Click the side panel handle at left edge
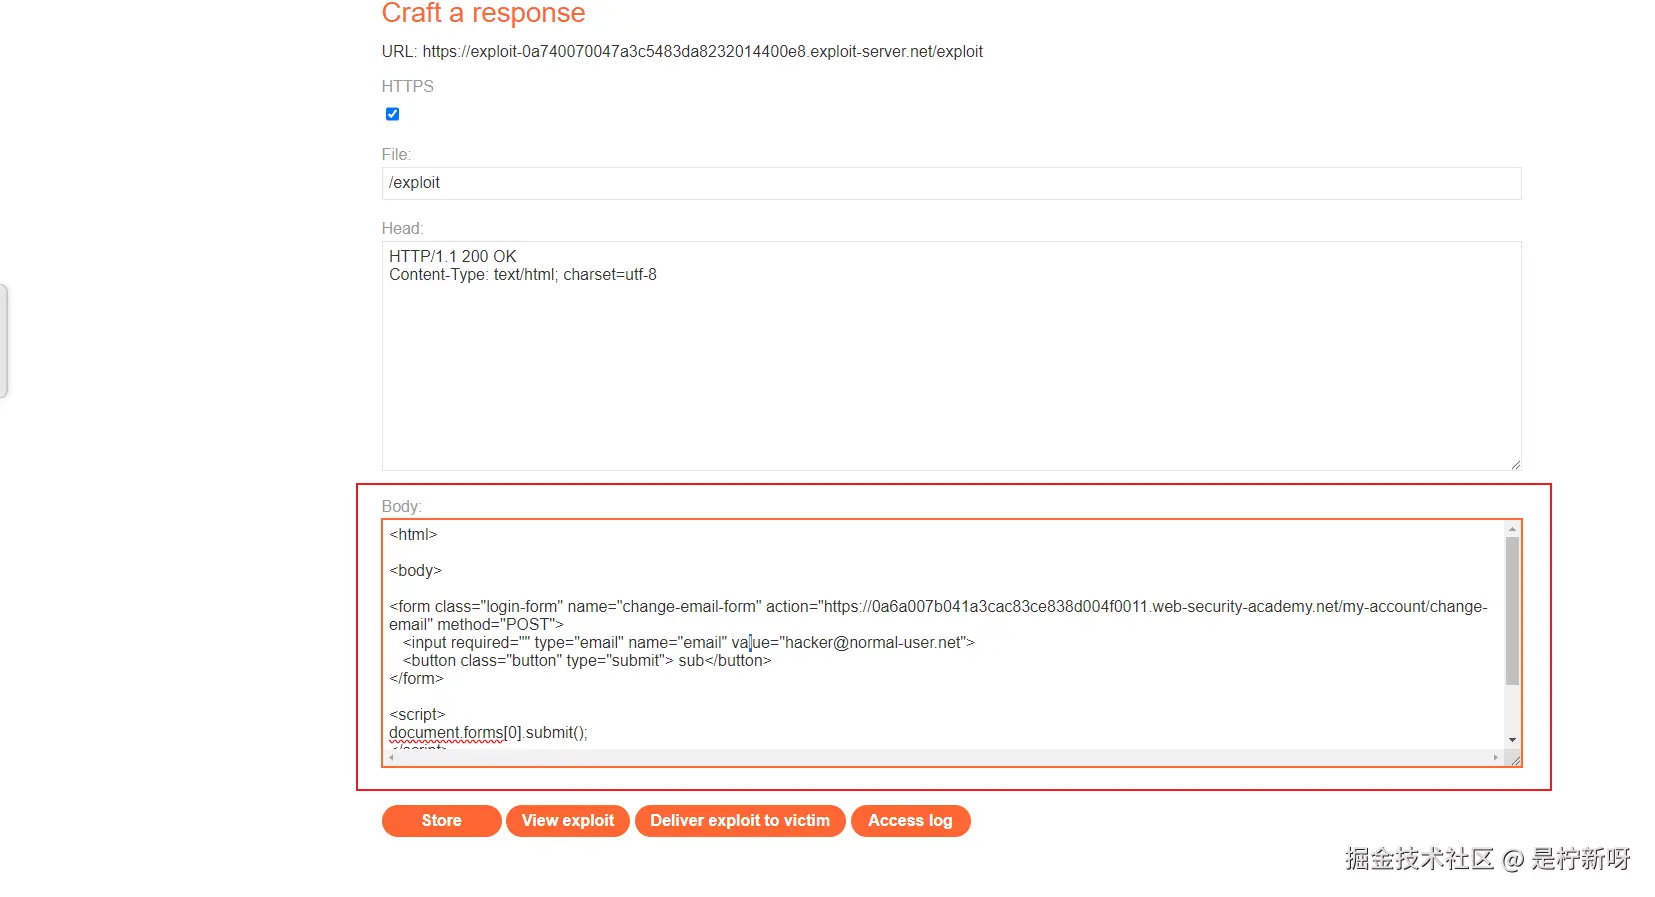This screenshot has width=1655, height=897. coord(4,341)
